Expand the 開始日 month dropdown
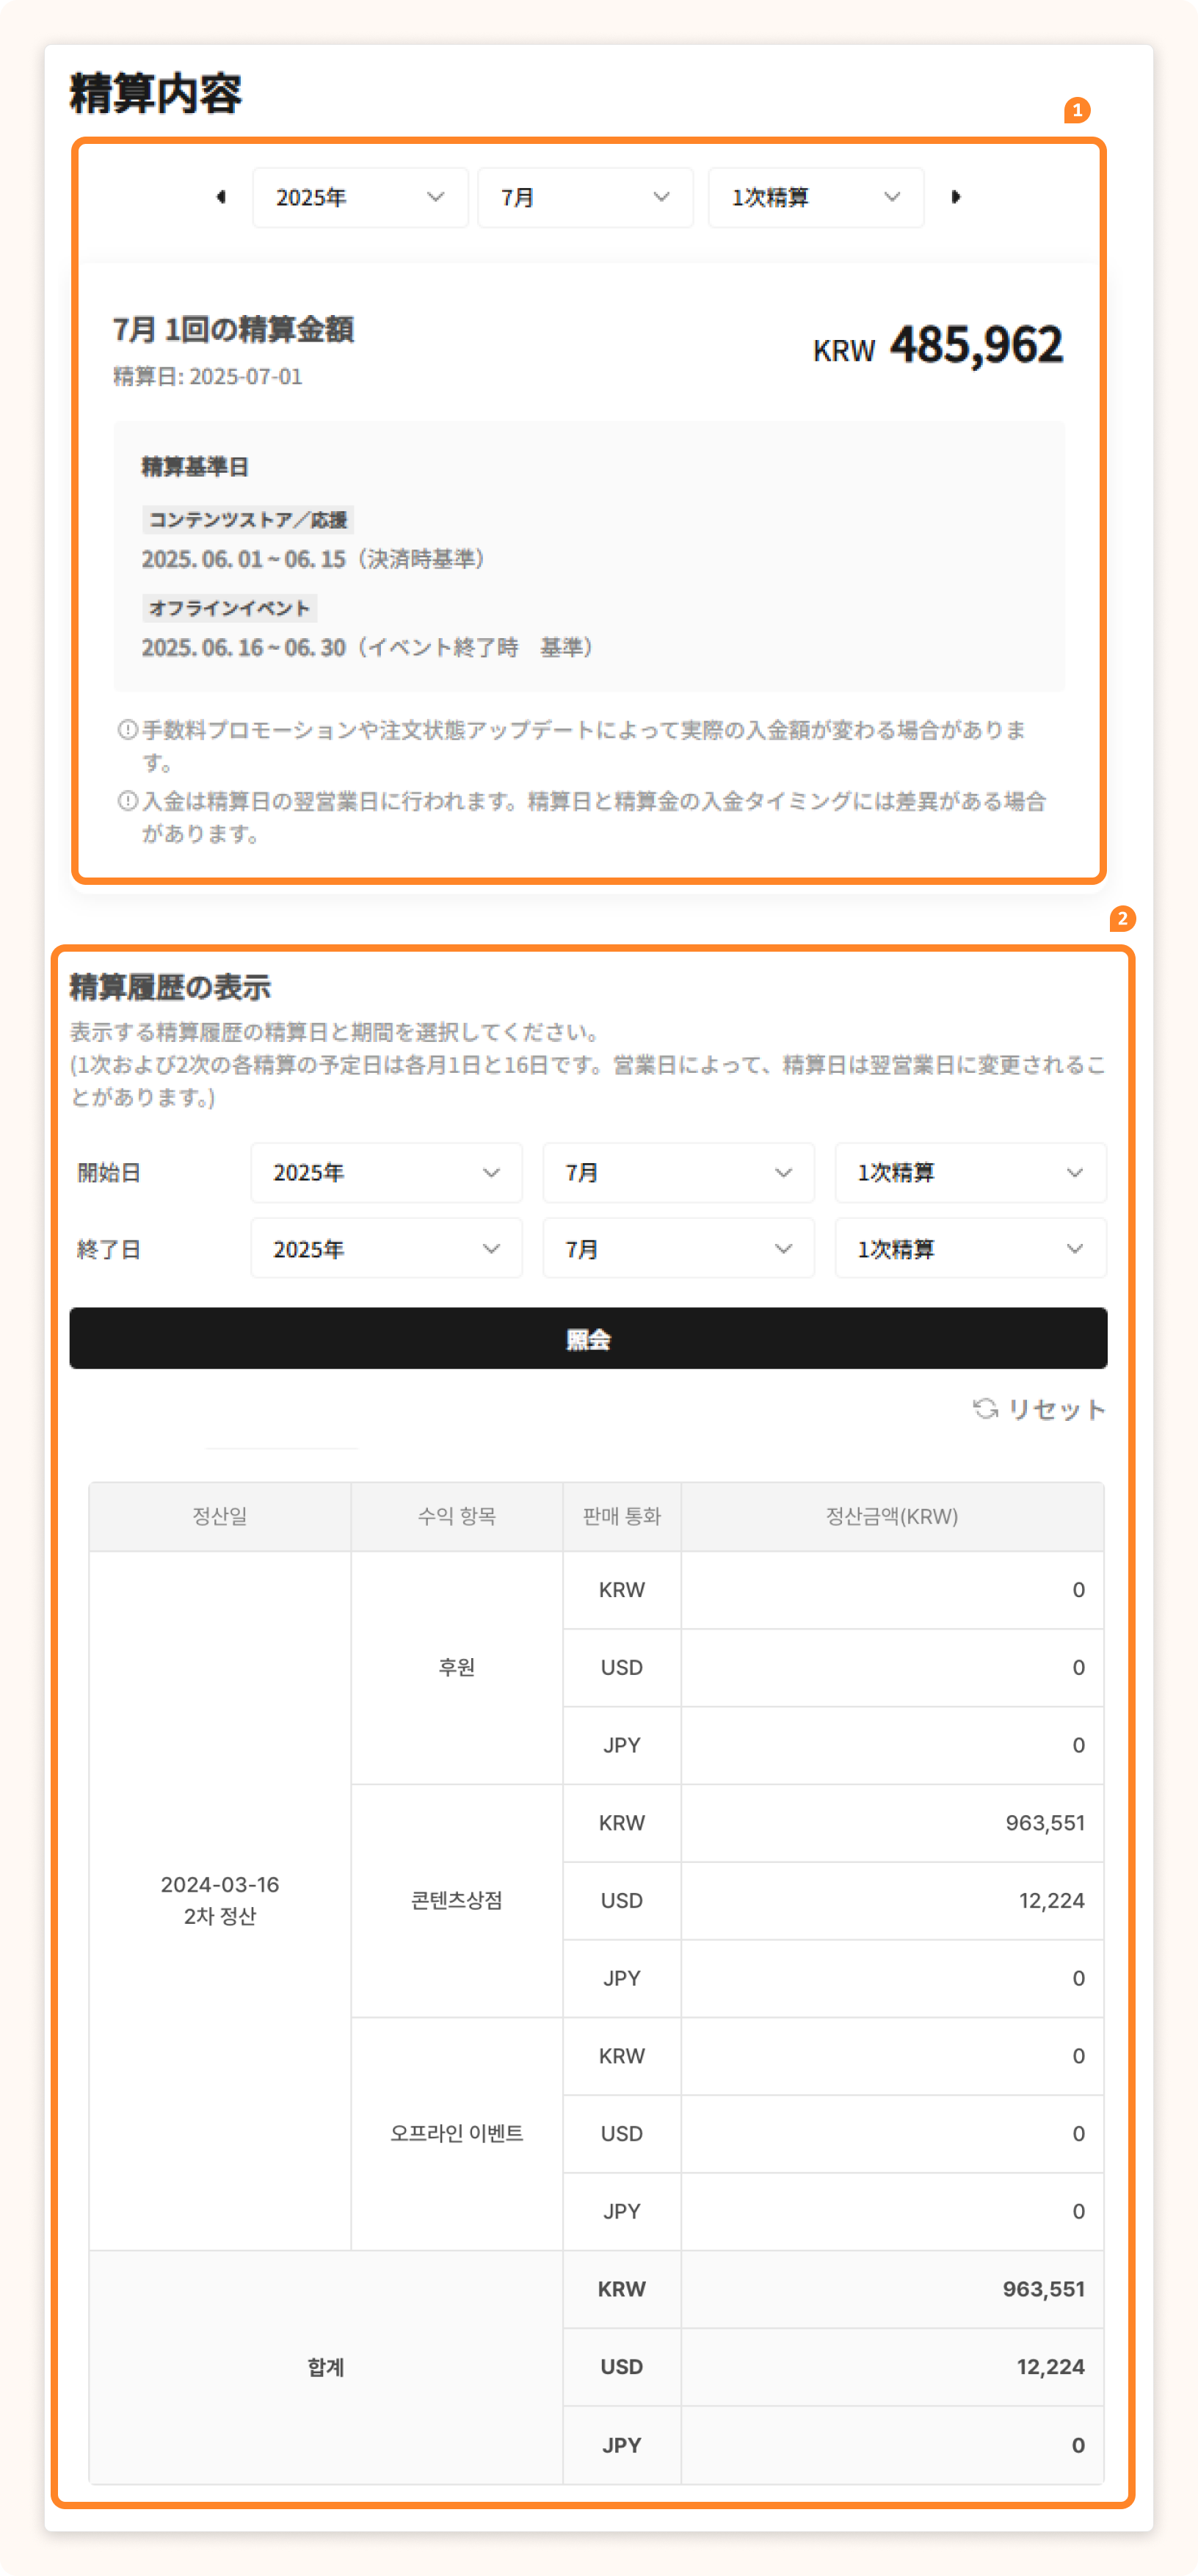 pos(678,1172)
